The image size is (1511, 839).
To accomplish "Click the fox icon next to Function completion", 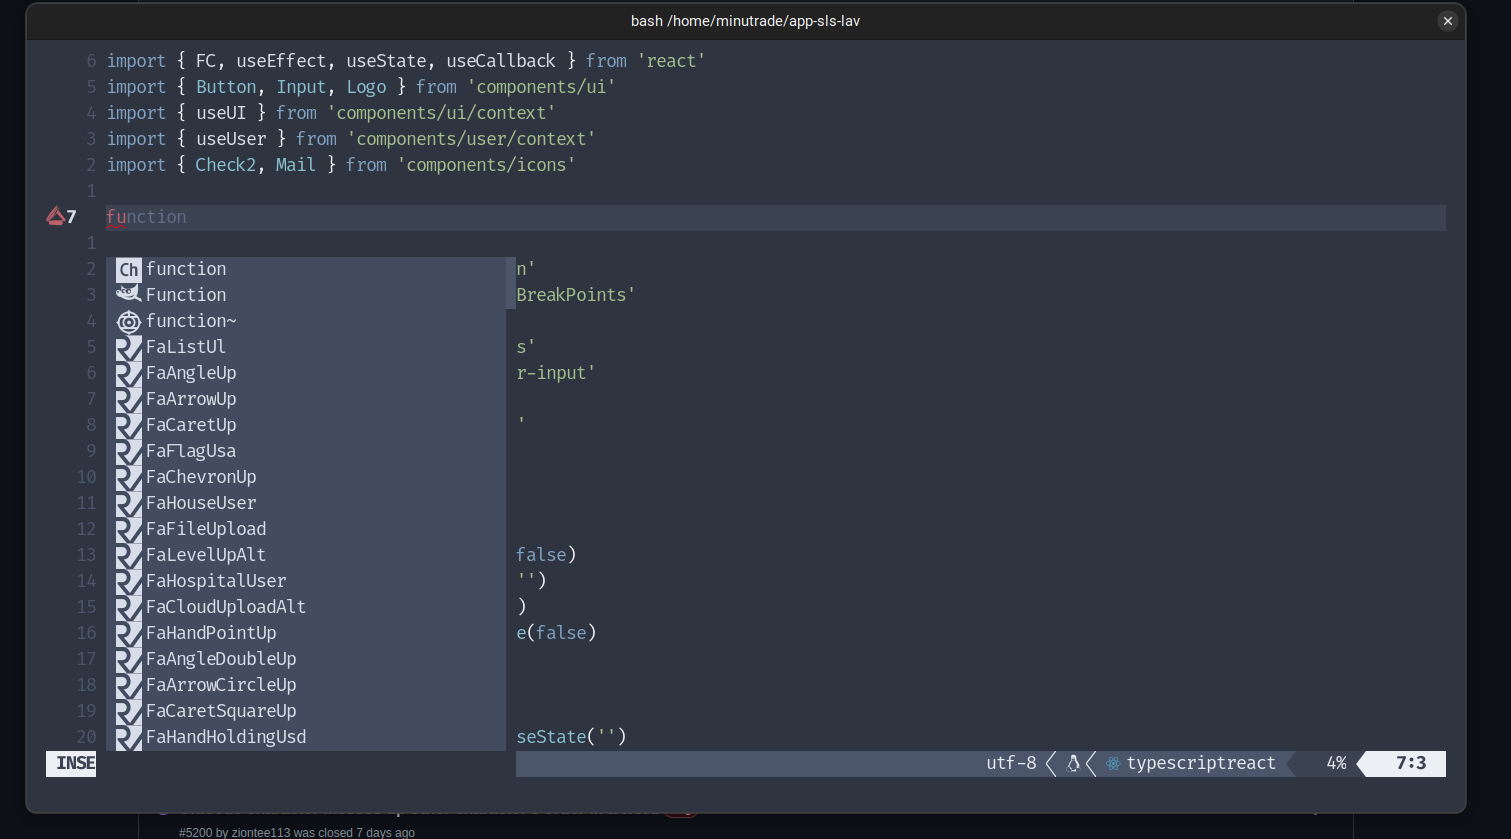I will 128,294.
